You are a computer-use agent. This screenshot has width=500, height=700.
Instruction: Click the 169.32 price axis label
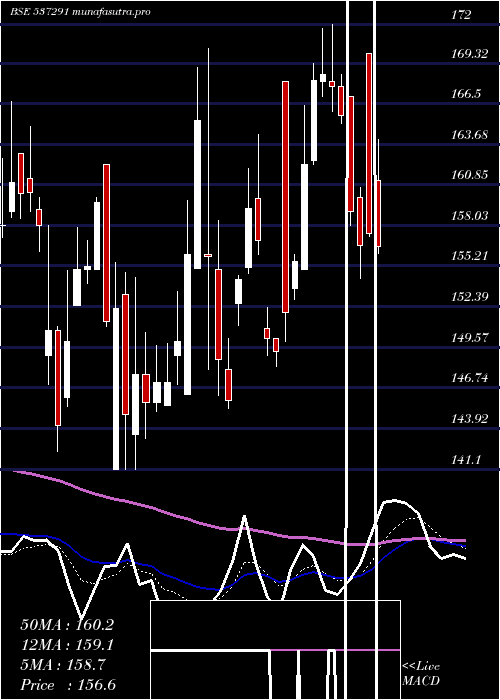tap(469, 54)
